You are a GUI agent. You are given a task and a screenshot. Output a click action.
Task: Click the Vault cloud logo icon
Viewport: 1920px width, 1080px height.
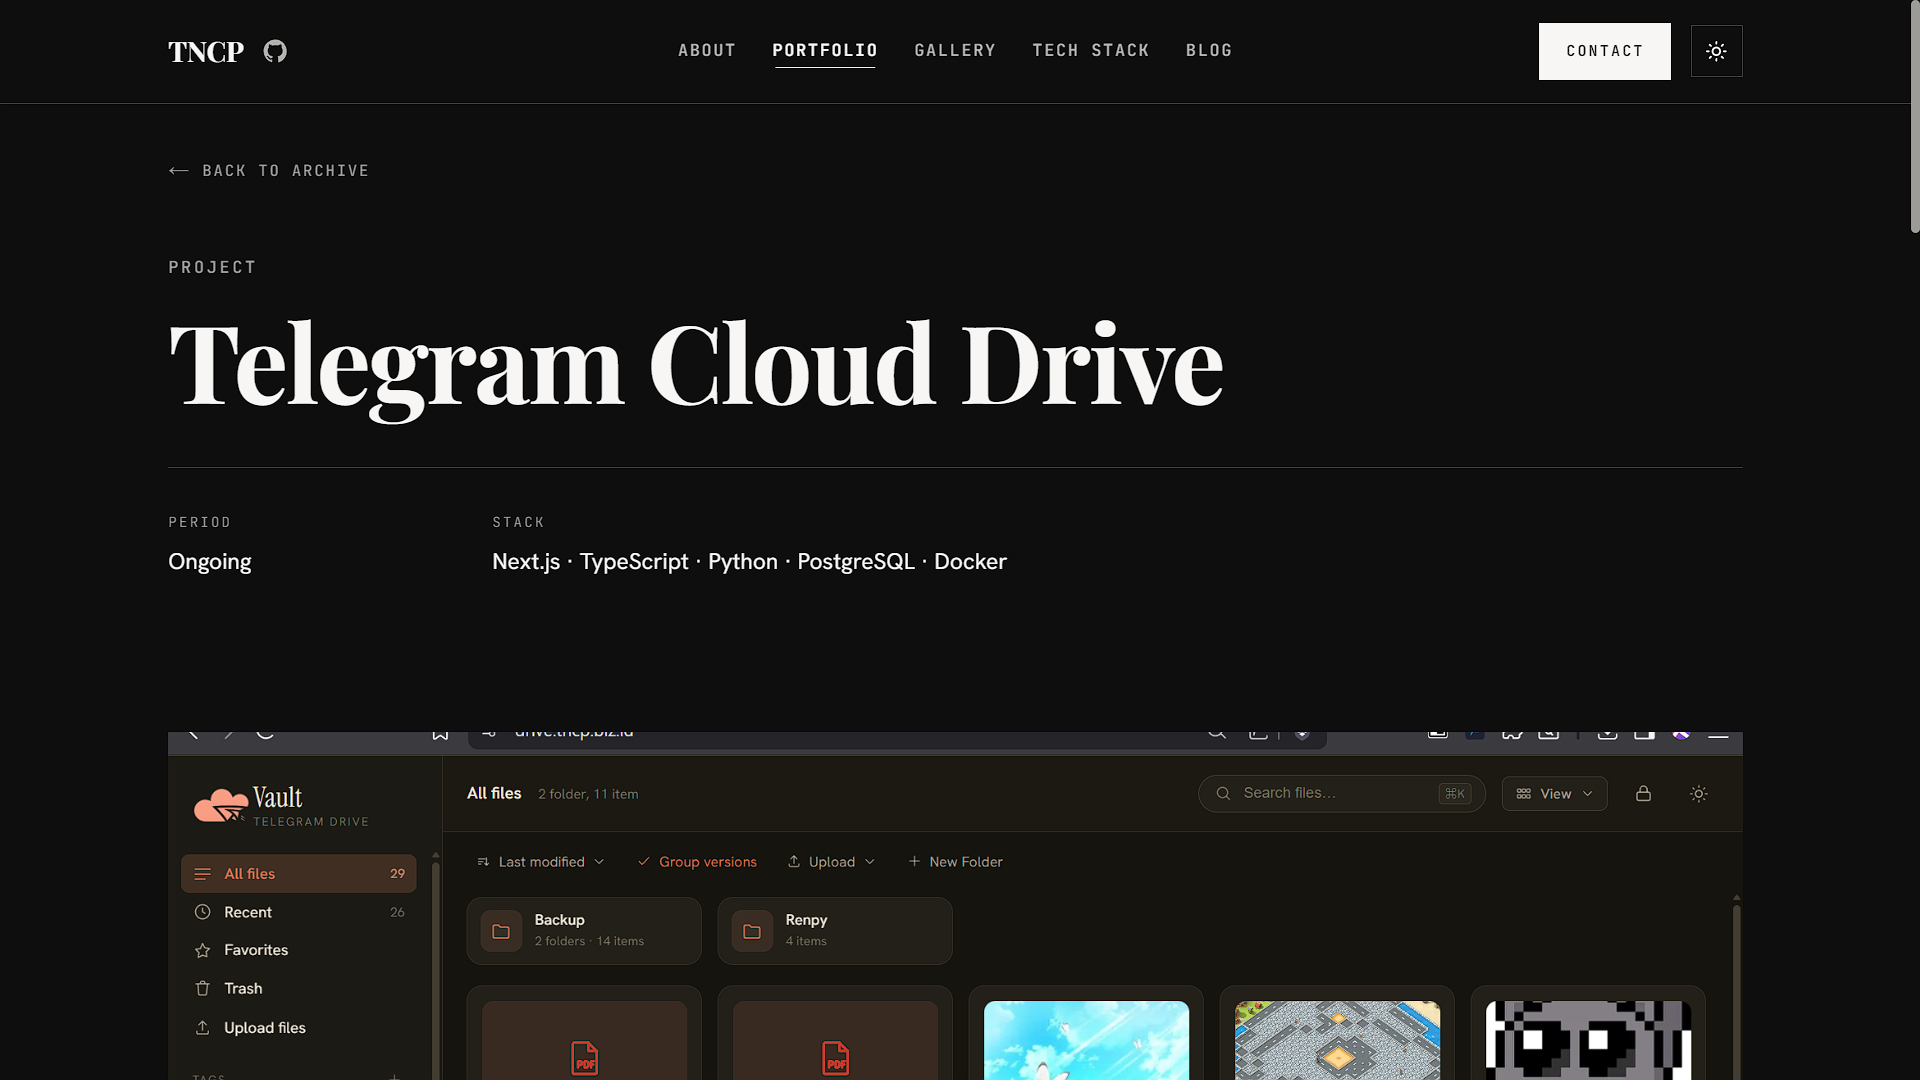click(x=221, y=805)
